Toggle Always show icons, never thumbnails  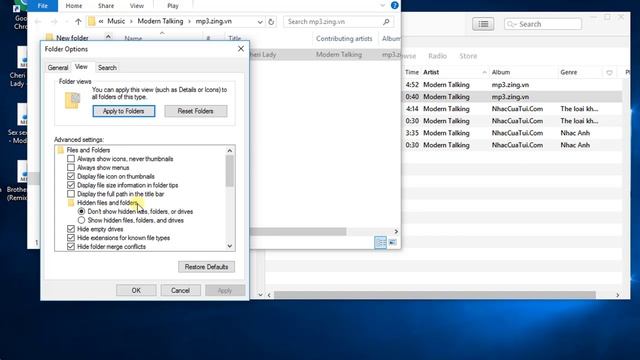(x=71, y=159)
